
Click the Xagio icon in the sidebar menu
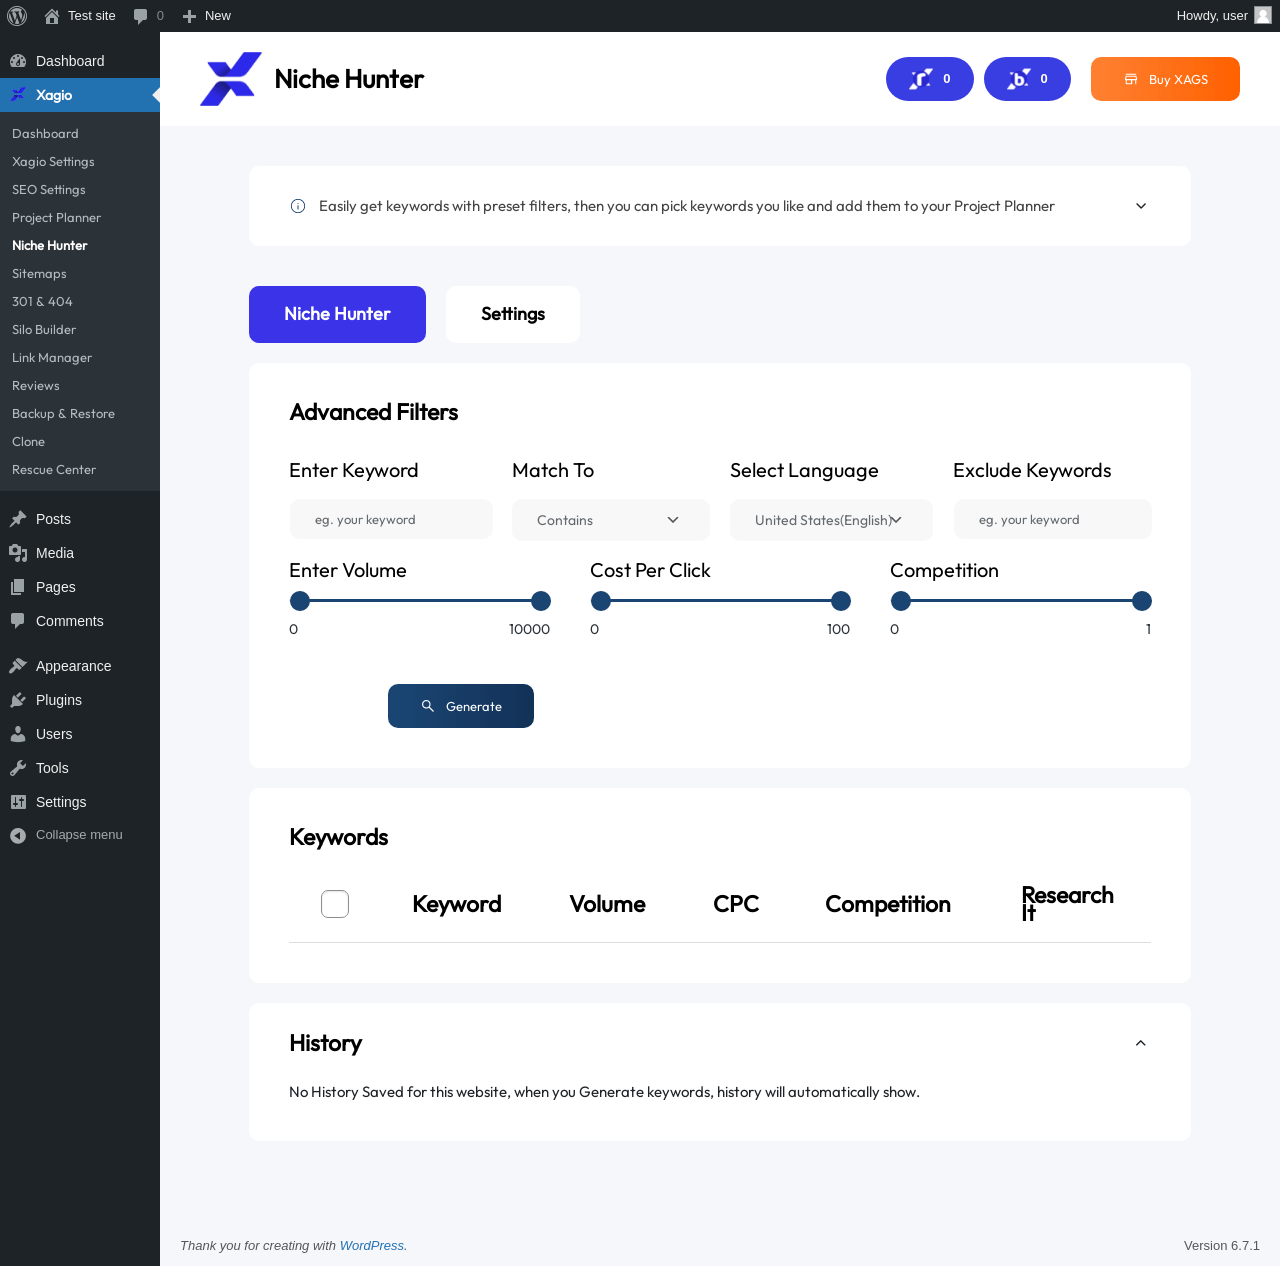[x=18, y=95]
